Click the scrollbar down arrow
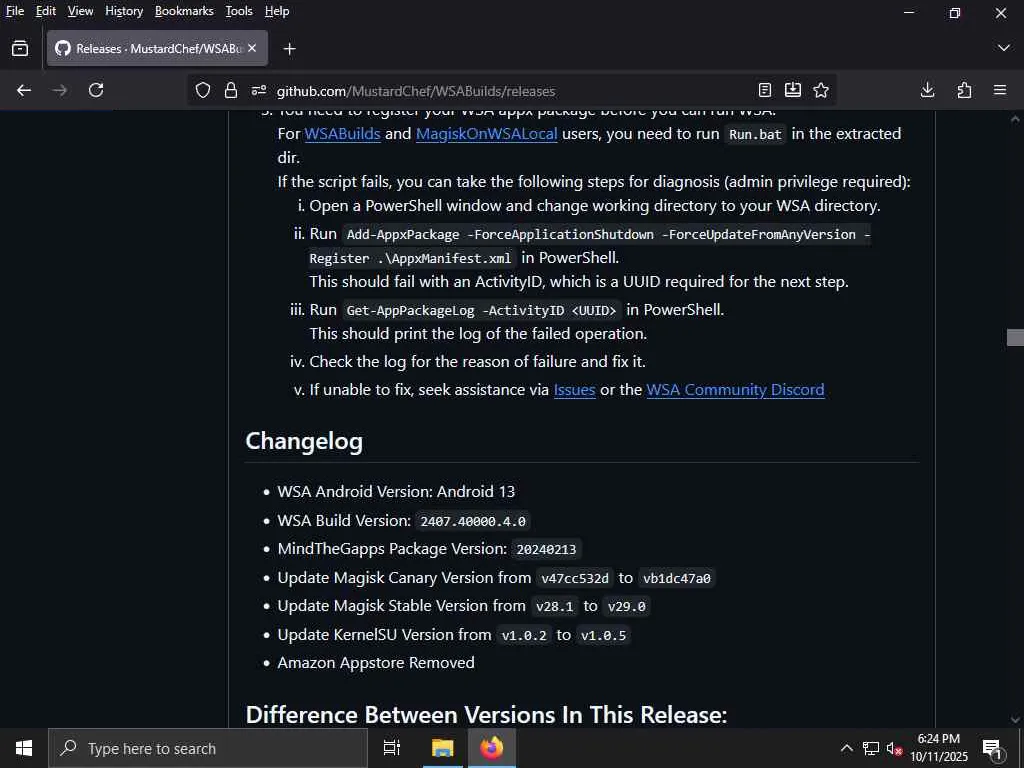Image resolution: width=1024 pixels, height=768 pixels. click(x=1015, y=720)
